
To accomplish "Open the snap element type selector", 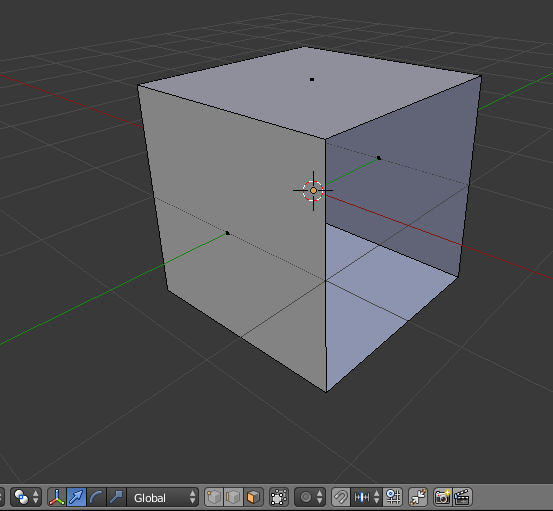I will (x=366, y=497).
